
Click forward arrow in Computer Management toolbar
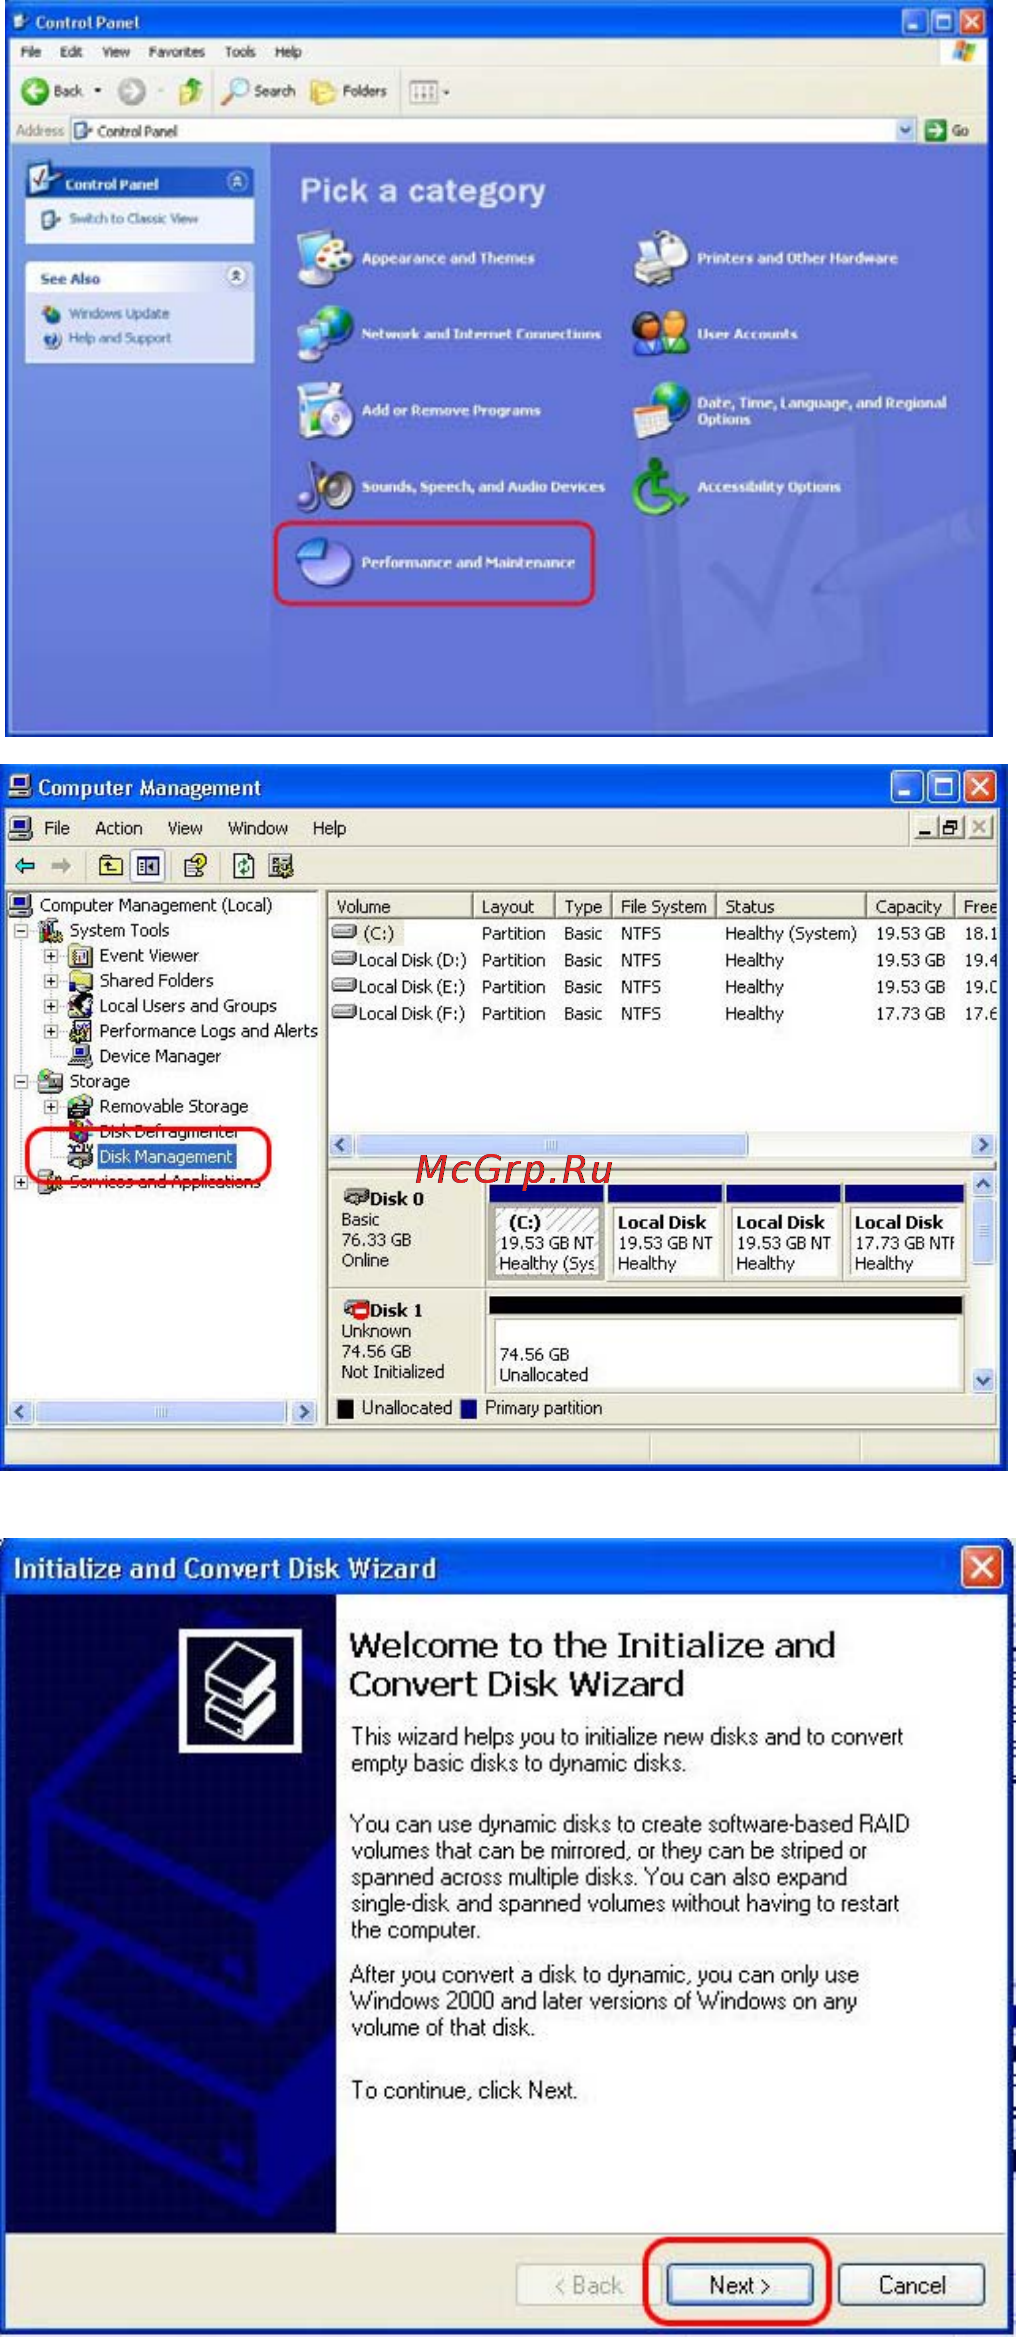click(61, 866)
